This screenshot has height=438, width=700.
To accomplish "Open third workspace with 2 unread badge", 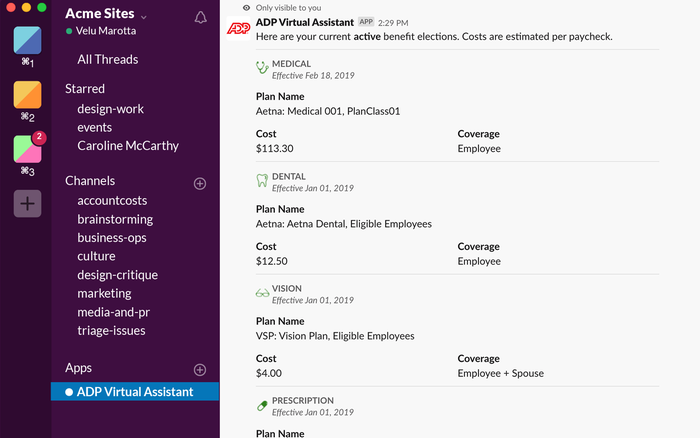I will [x=27, y=149].
